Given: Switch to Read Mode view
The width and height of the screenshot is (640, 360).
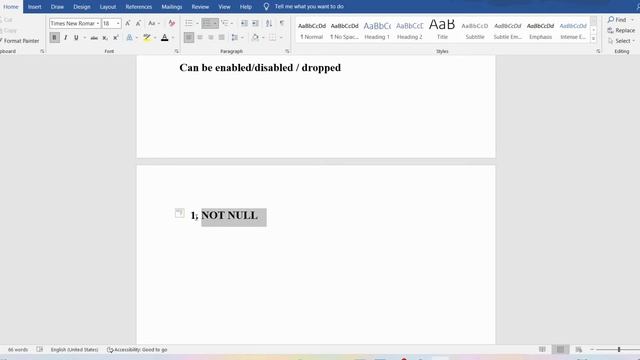Looking at the screenshot, I should pyautogui.click(x=542, y=349).
